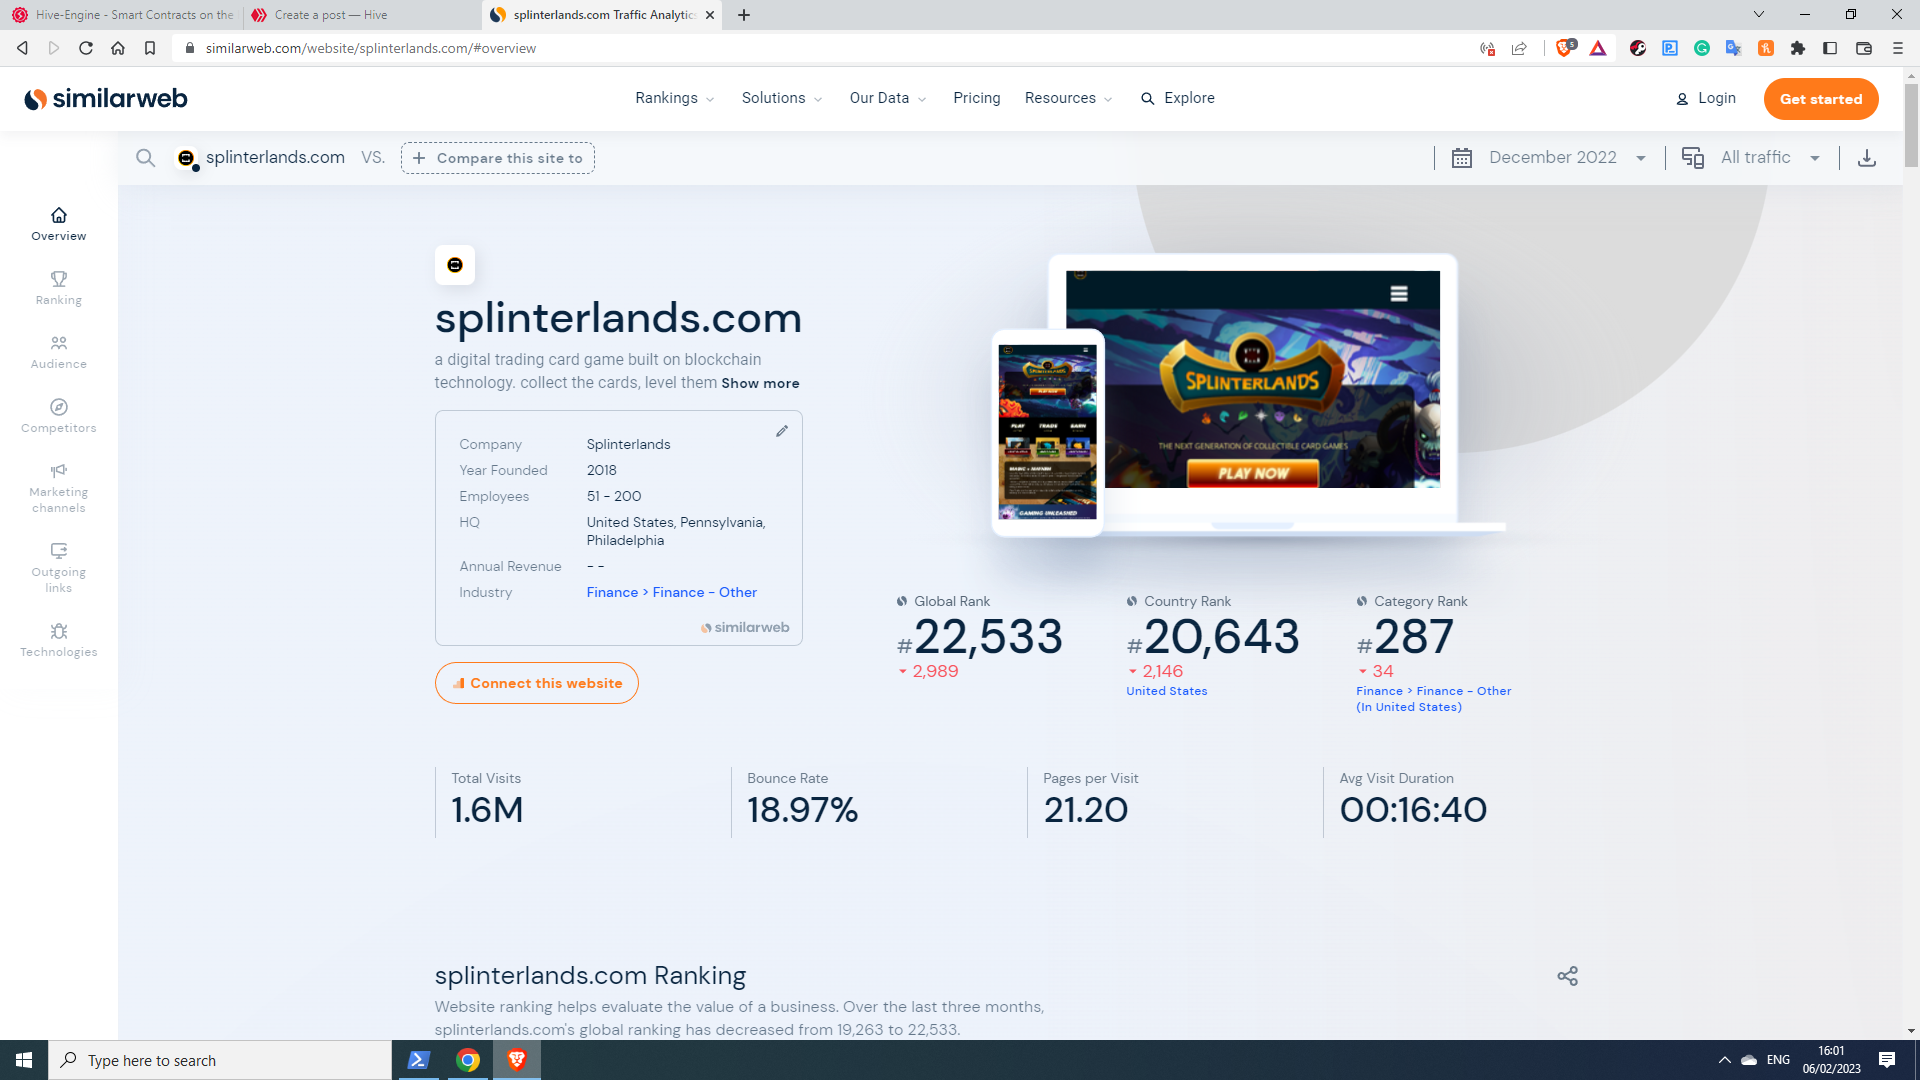Click the bookmark icon in address bar
This screenshot has width=1920, height=1080.
[150, 48]
